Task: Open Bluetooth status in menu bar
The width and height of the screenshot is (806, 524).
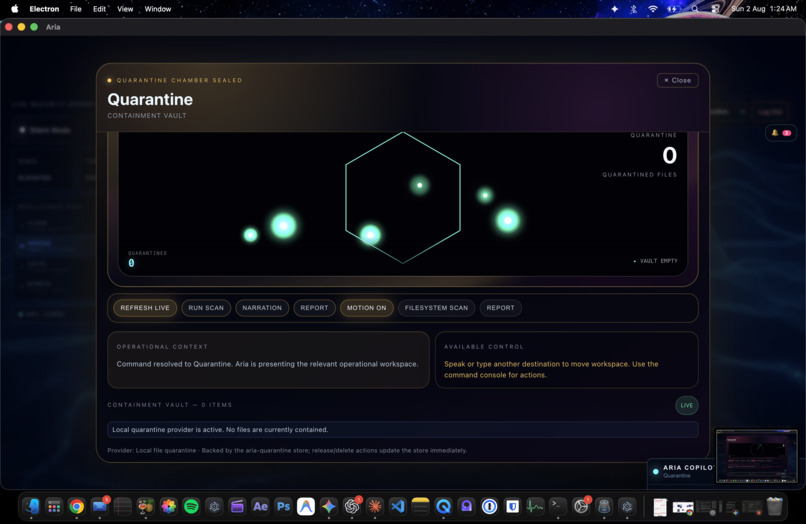Action: pyautogui.click(x=634, y=9)
